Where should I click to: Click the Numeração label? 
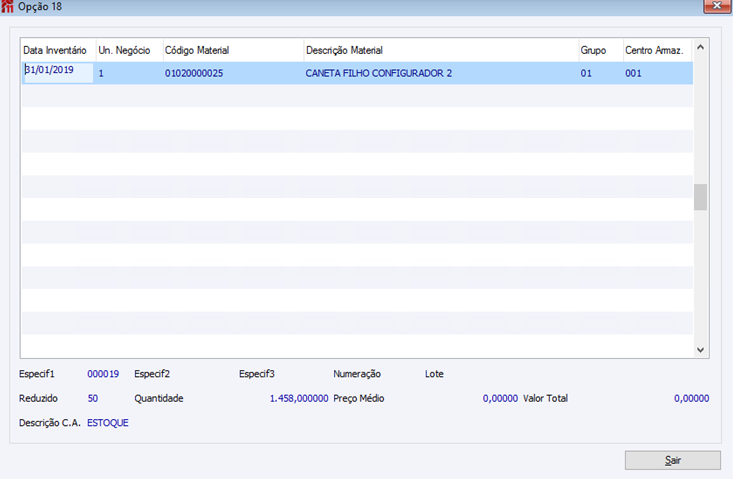click(x=357, y=374)
